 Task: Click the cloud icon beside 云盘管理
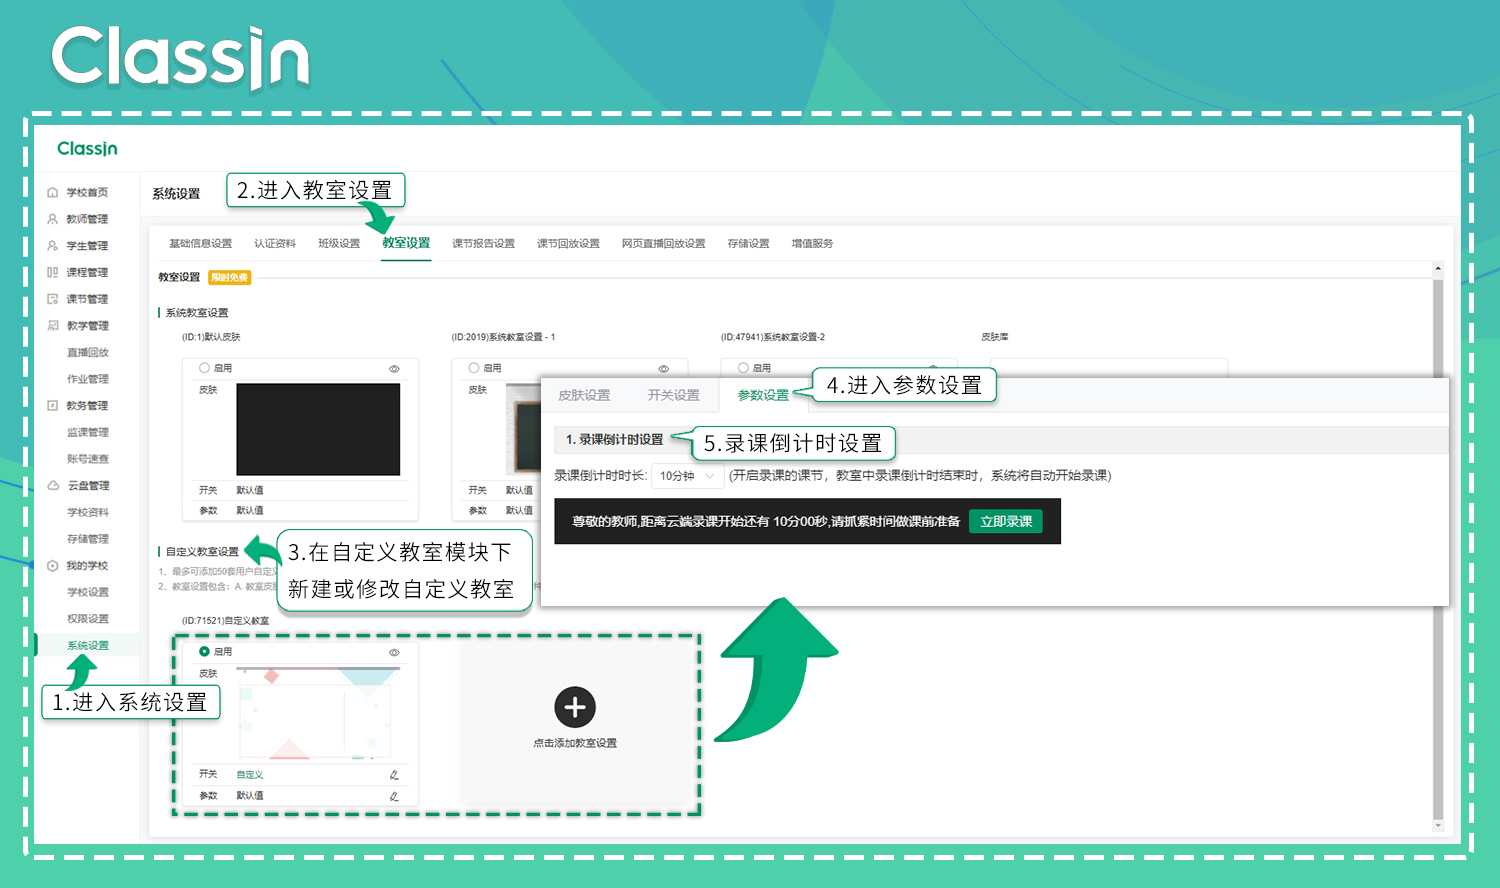(53, 485)
